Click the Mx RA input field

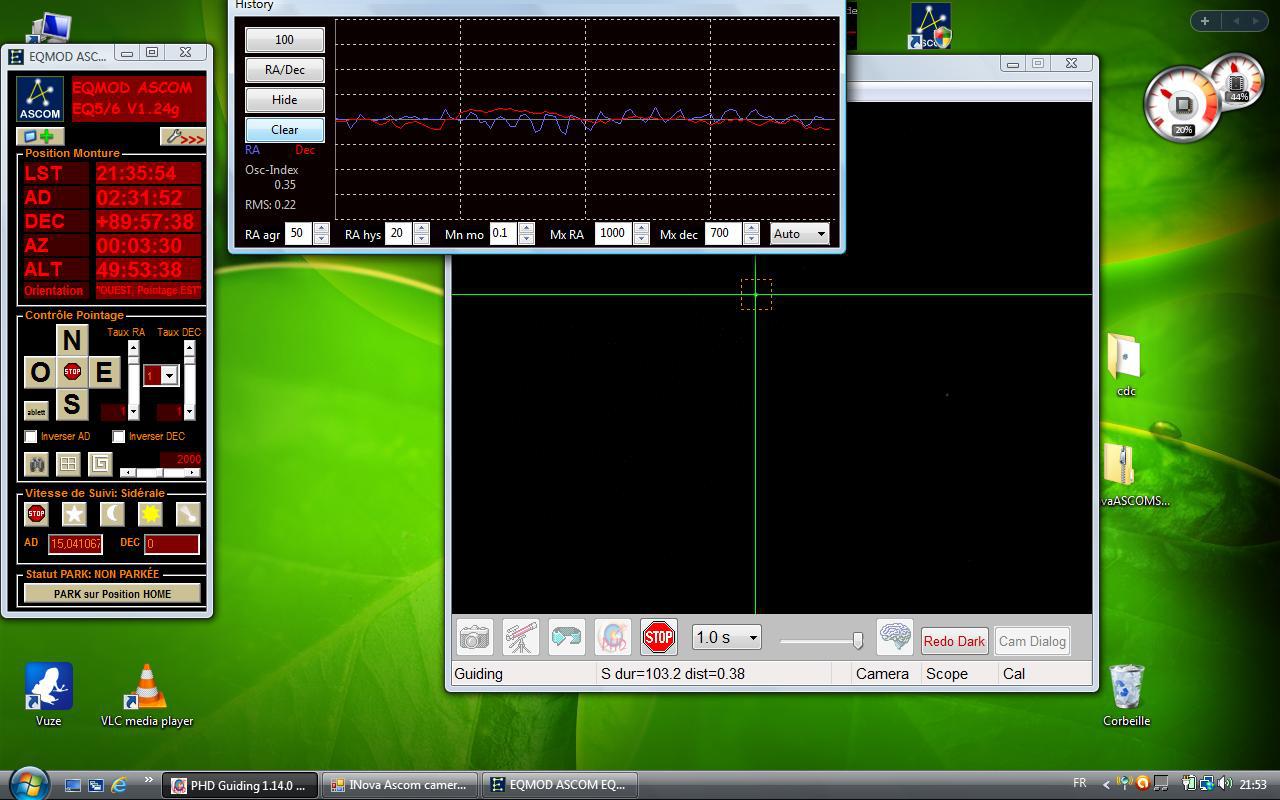(x=614, y=233)
